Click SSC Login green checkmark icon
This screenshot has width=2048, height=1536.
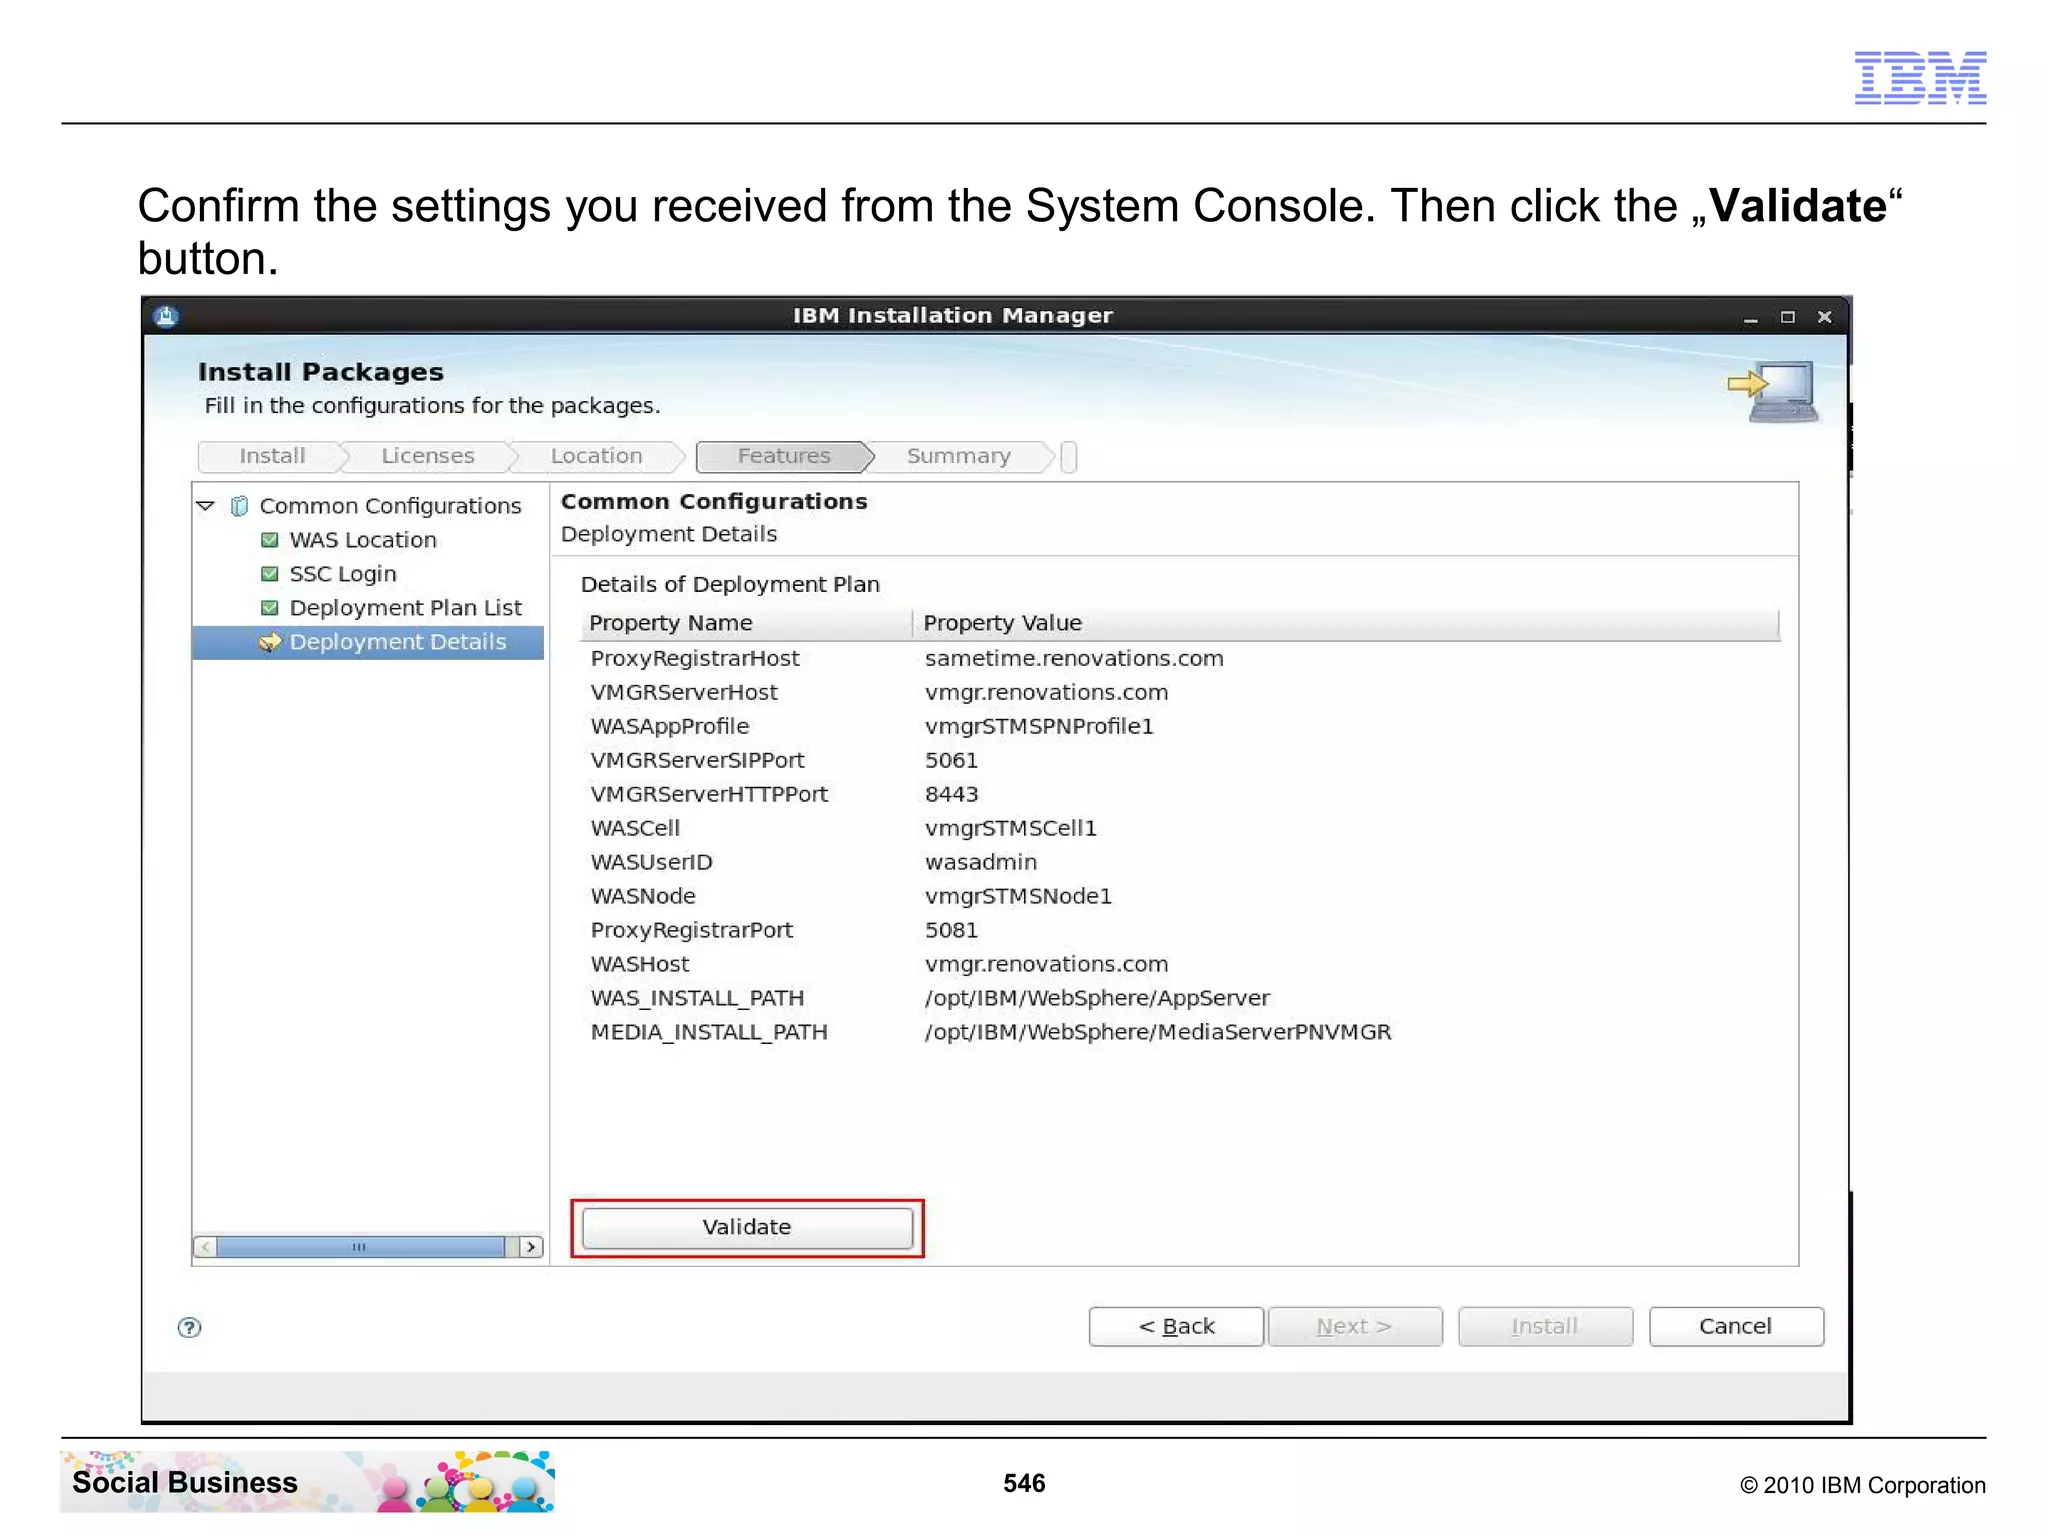270,574
